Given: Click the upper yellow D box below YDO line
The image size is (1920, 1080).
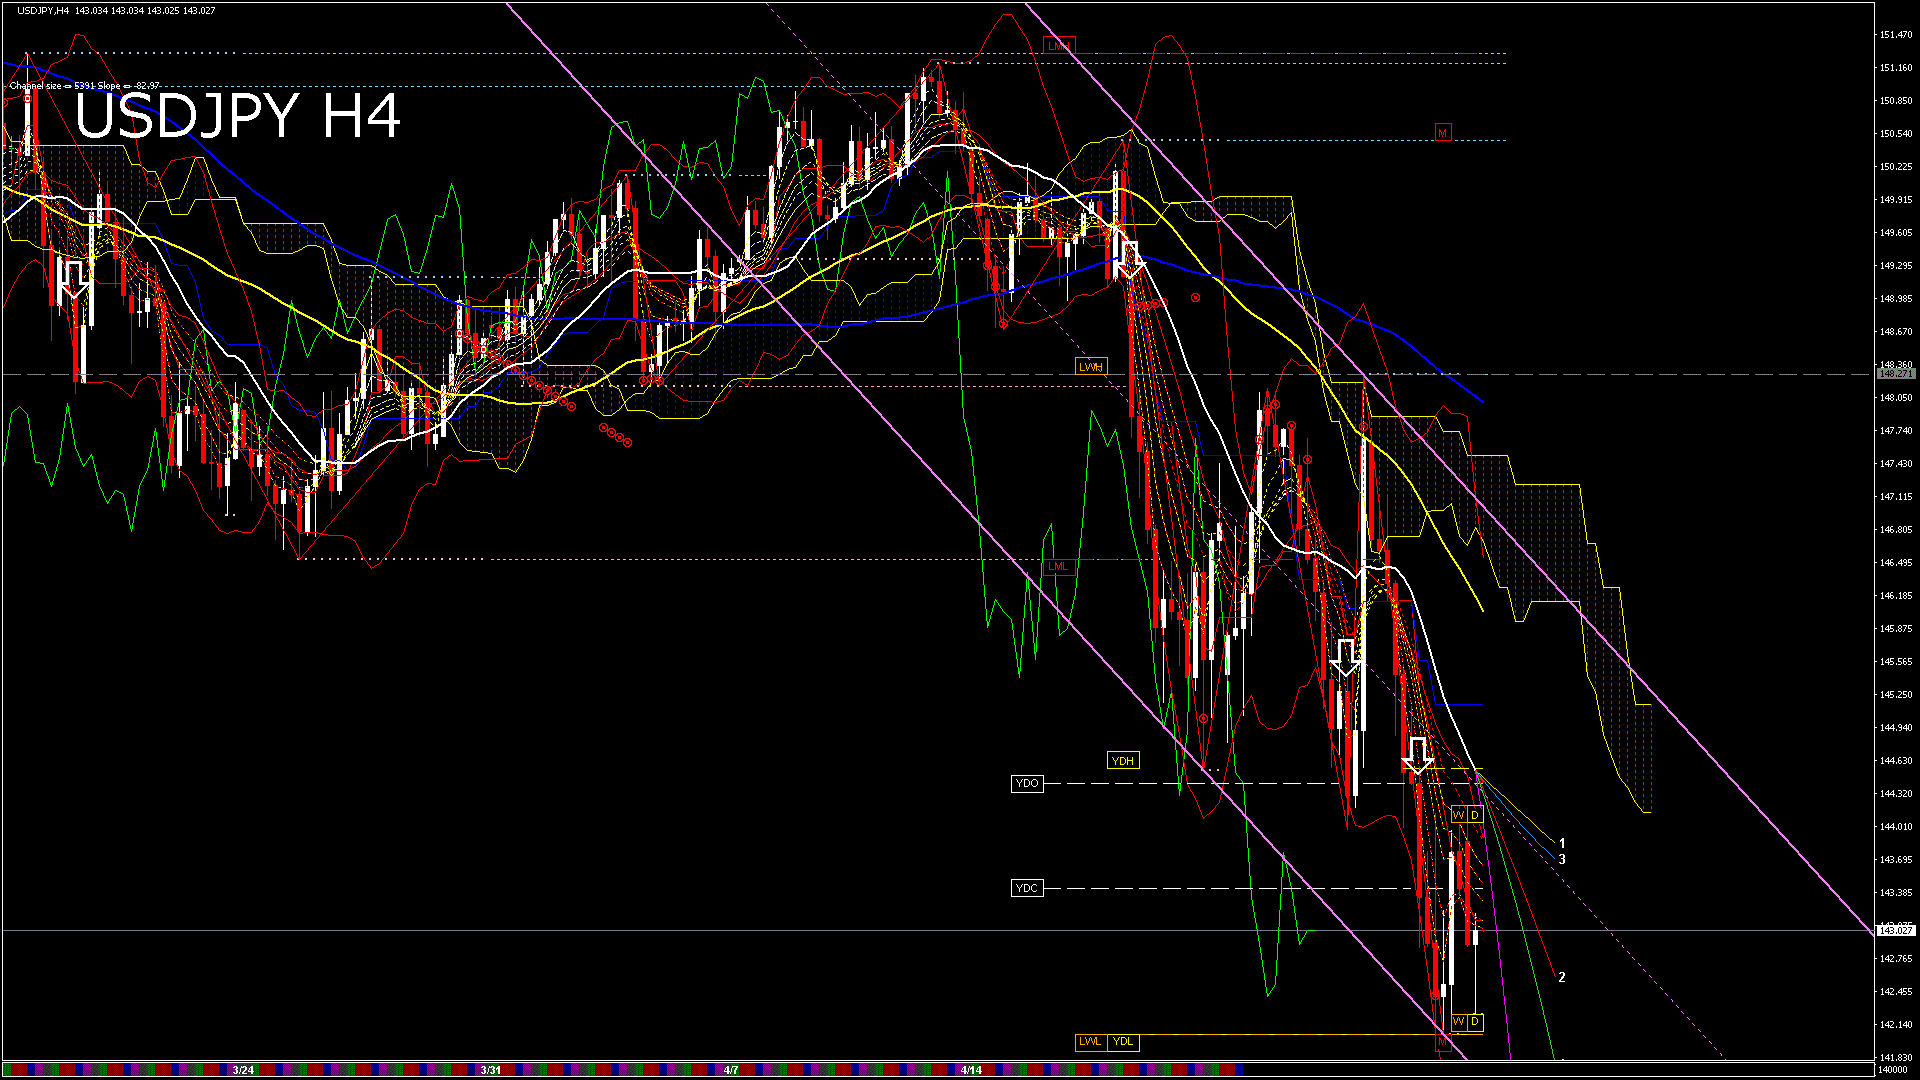Looking at the screenshot, I should 1474,815.
